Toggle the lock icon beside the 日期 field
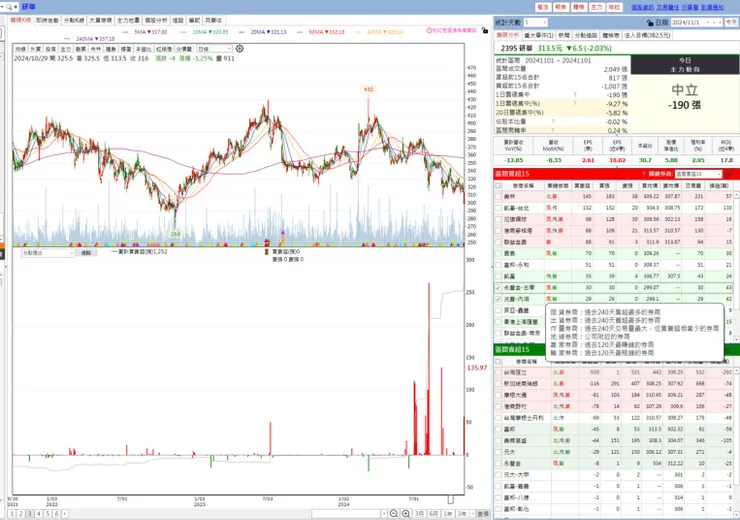 (x=650, y=23)
